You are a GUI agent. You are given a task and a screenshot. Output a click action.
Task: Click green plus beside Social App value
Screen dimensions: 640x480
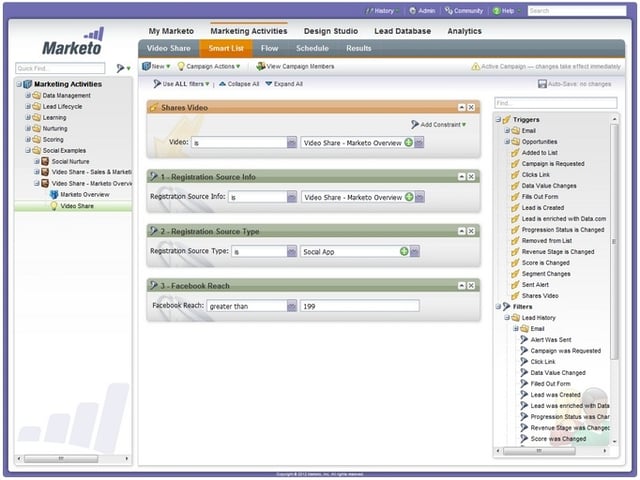[x=404, y=251]
